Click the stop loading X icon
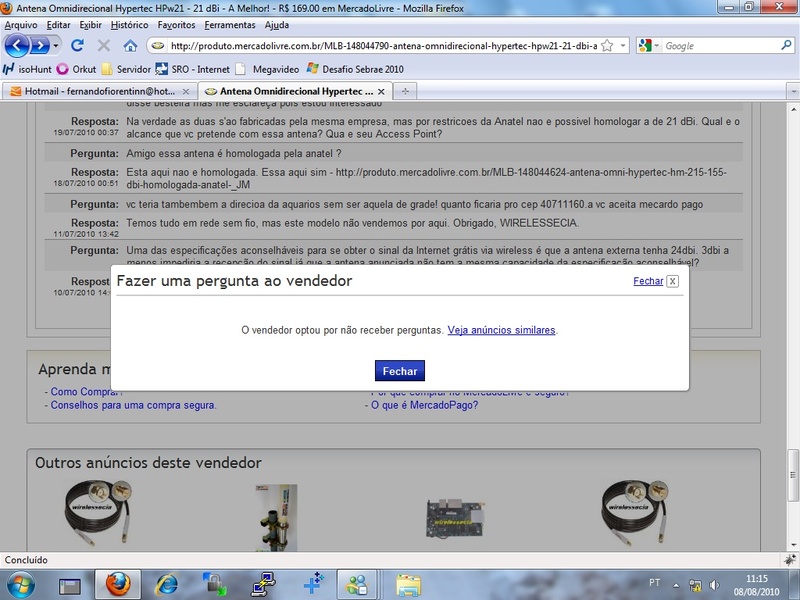Image resolution: width=800 pixels, height=600 pixels. [x=104, y=45]
